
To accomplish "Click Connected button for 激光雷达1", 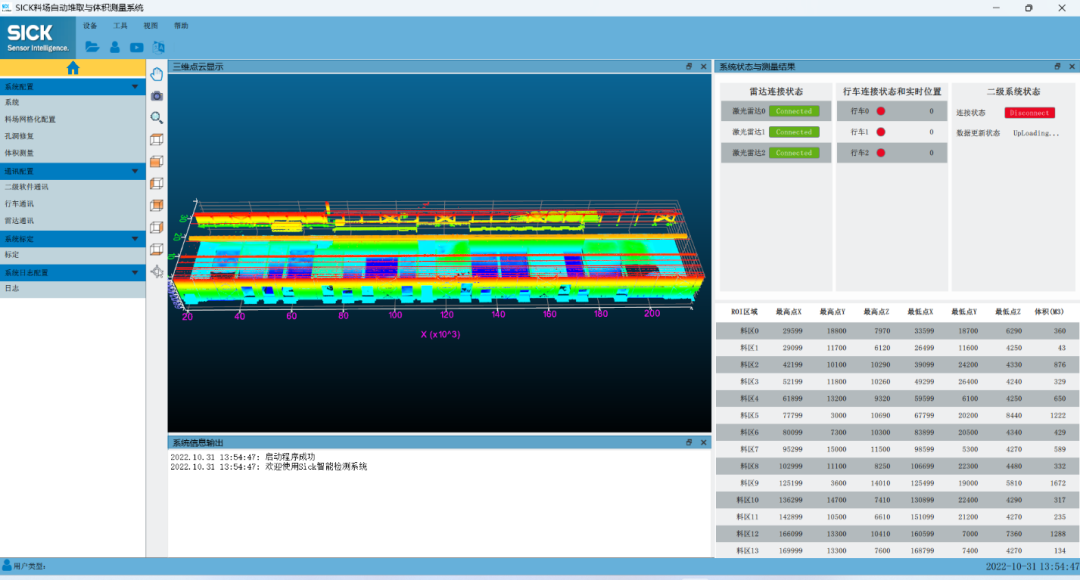I will (x=794, y=132).
